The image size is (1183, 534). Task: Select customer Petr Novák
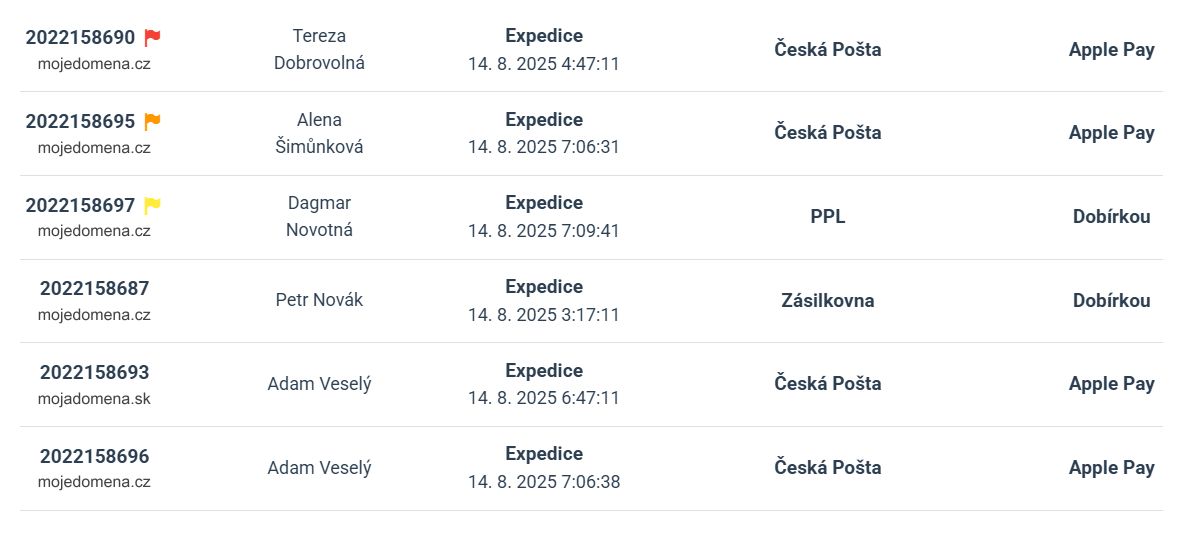[x=319, y=300]
